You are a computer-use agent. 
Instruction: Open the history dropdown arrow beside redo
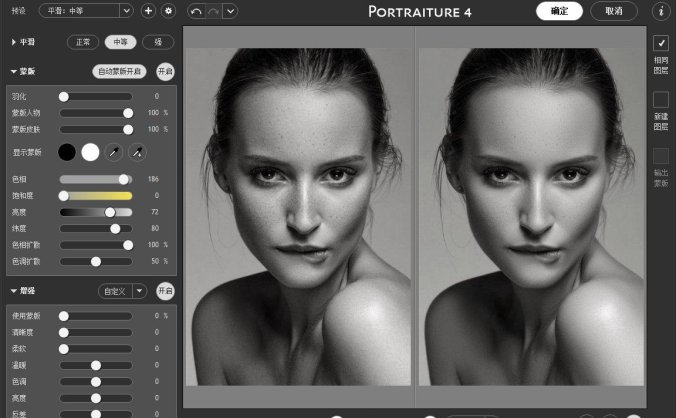pos(231,11)
